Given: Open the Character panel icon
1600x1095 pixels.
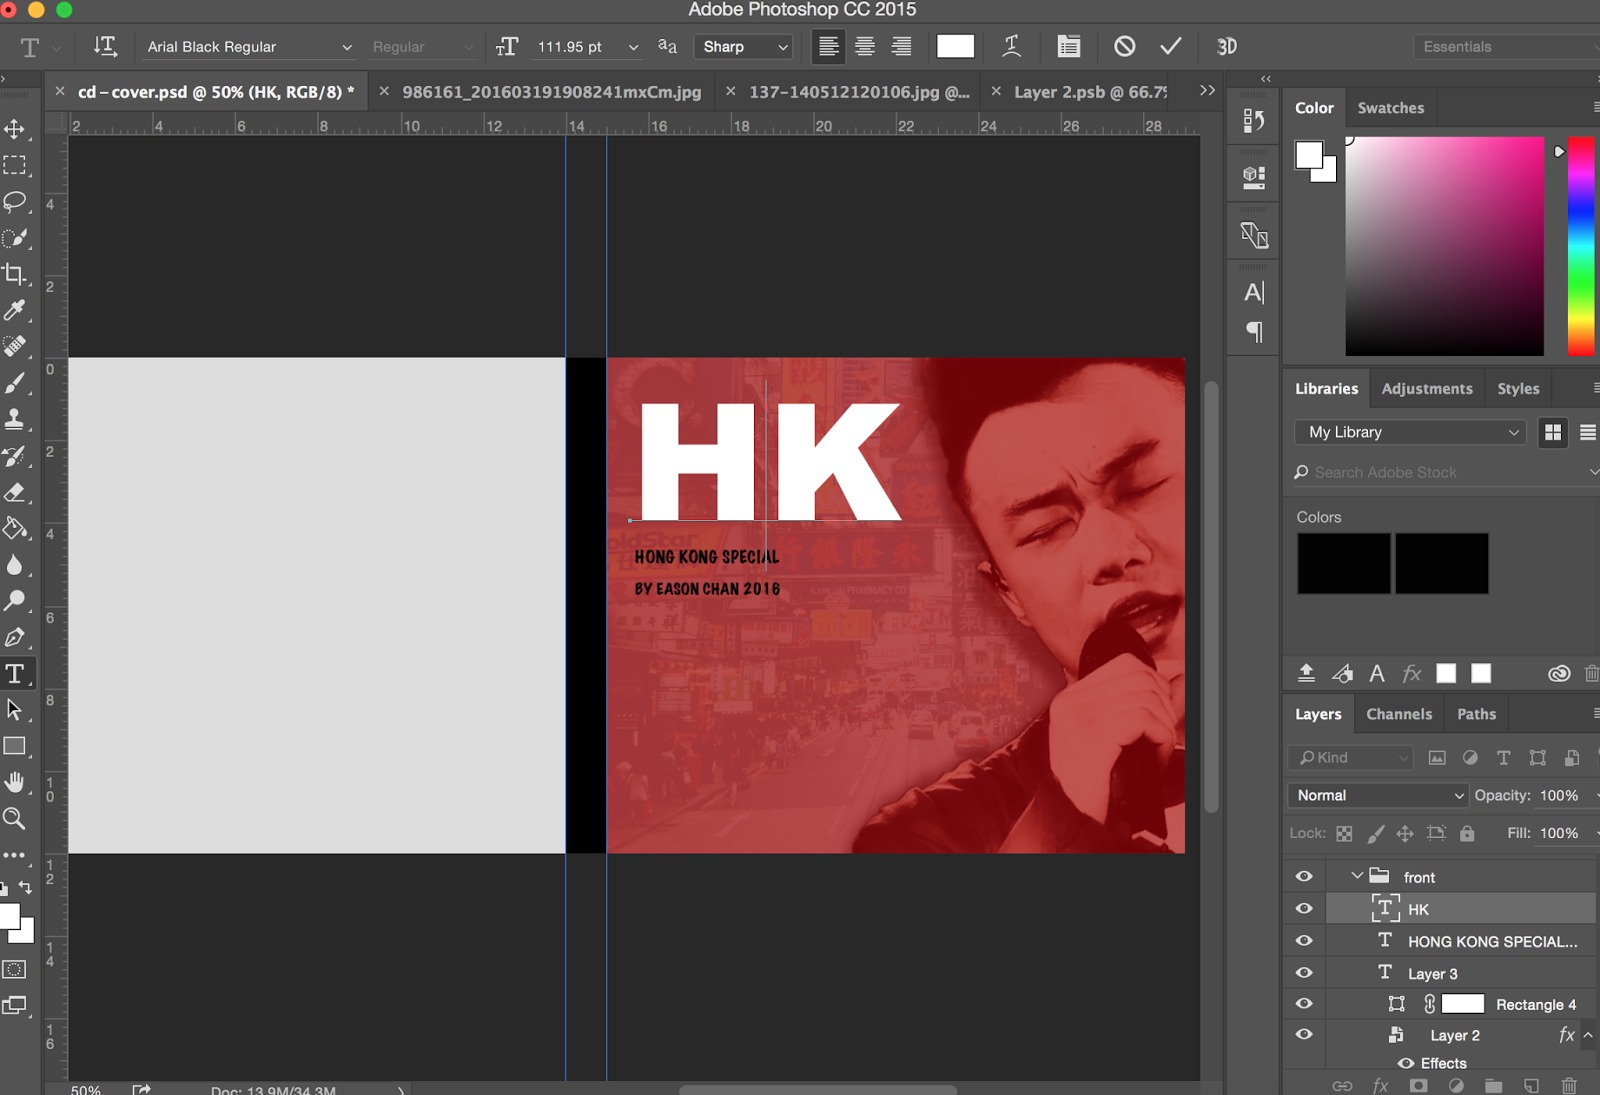Looking at the screenshot, I should (x=1254, y=292).
